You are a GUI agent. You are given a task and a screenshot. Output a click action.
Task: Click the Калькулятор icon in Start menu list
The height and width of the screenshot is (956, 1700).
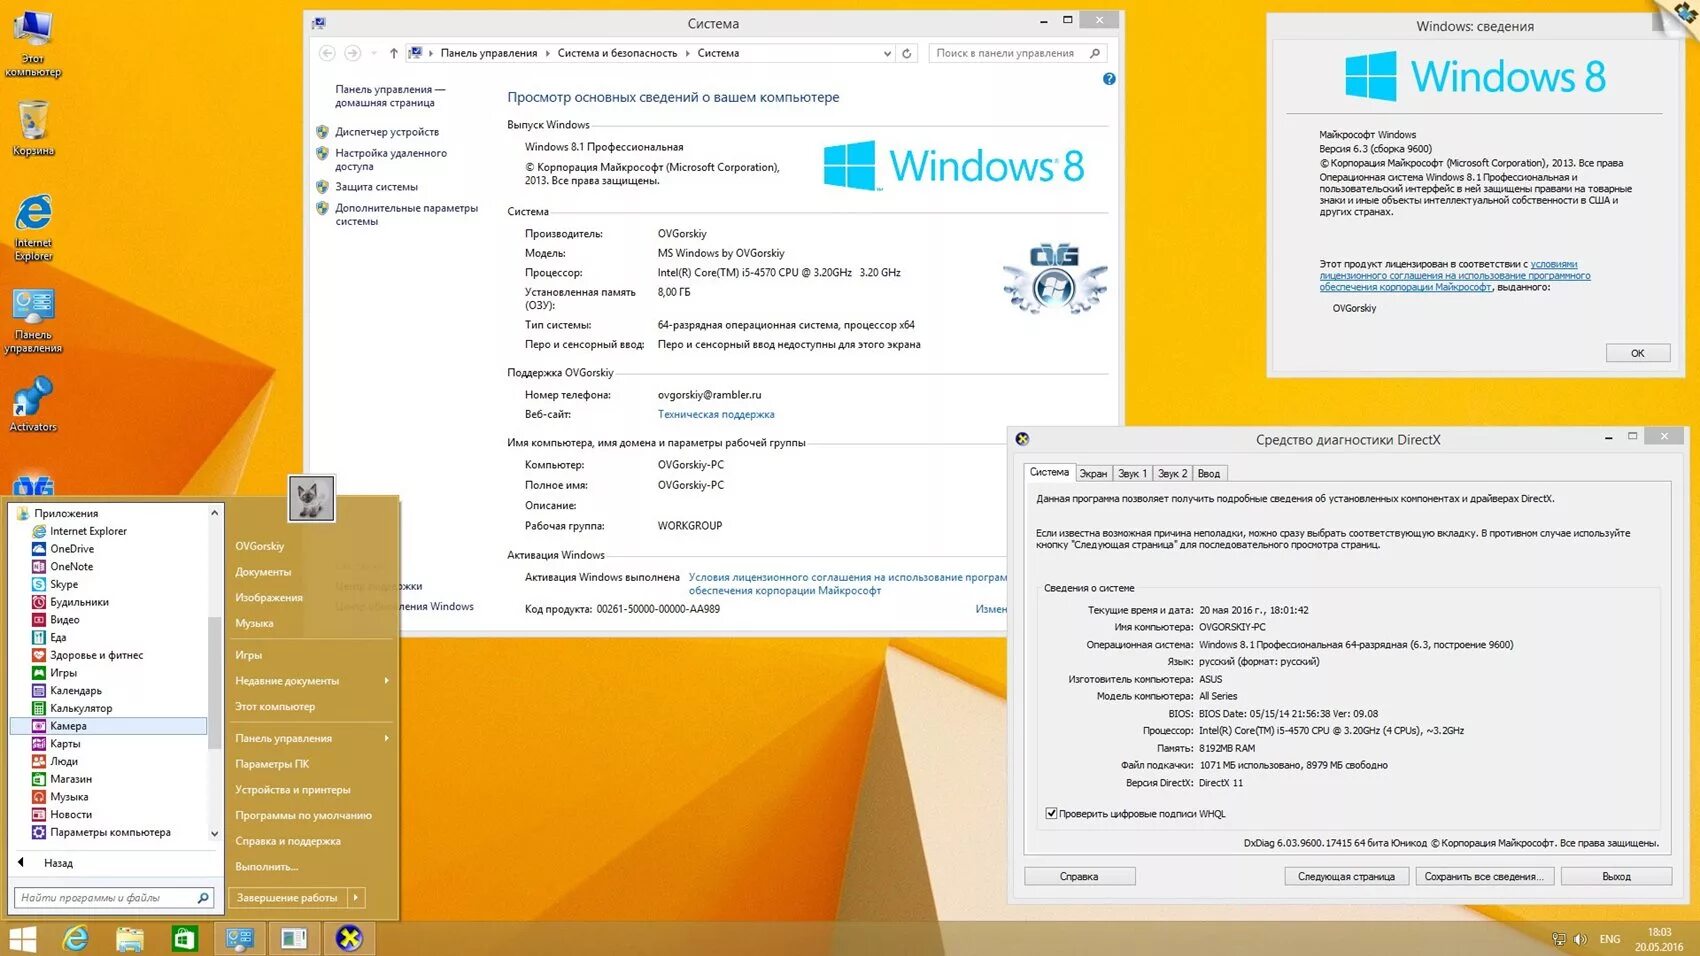39,708
